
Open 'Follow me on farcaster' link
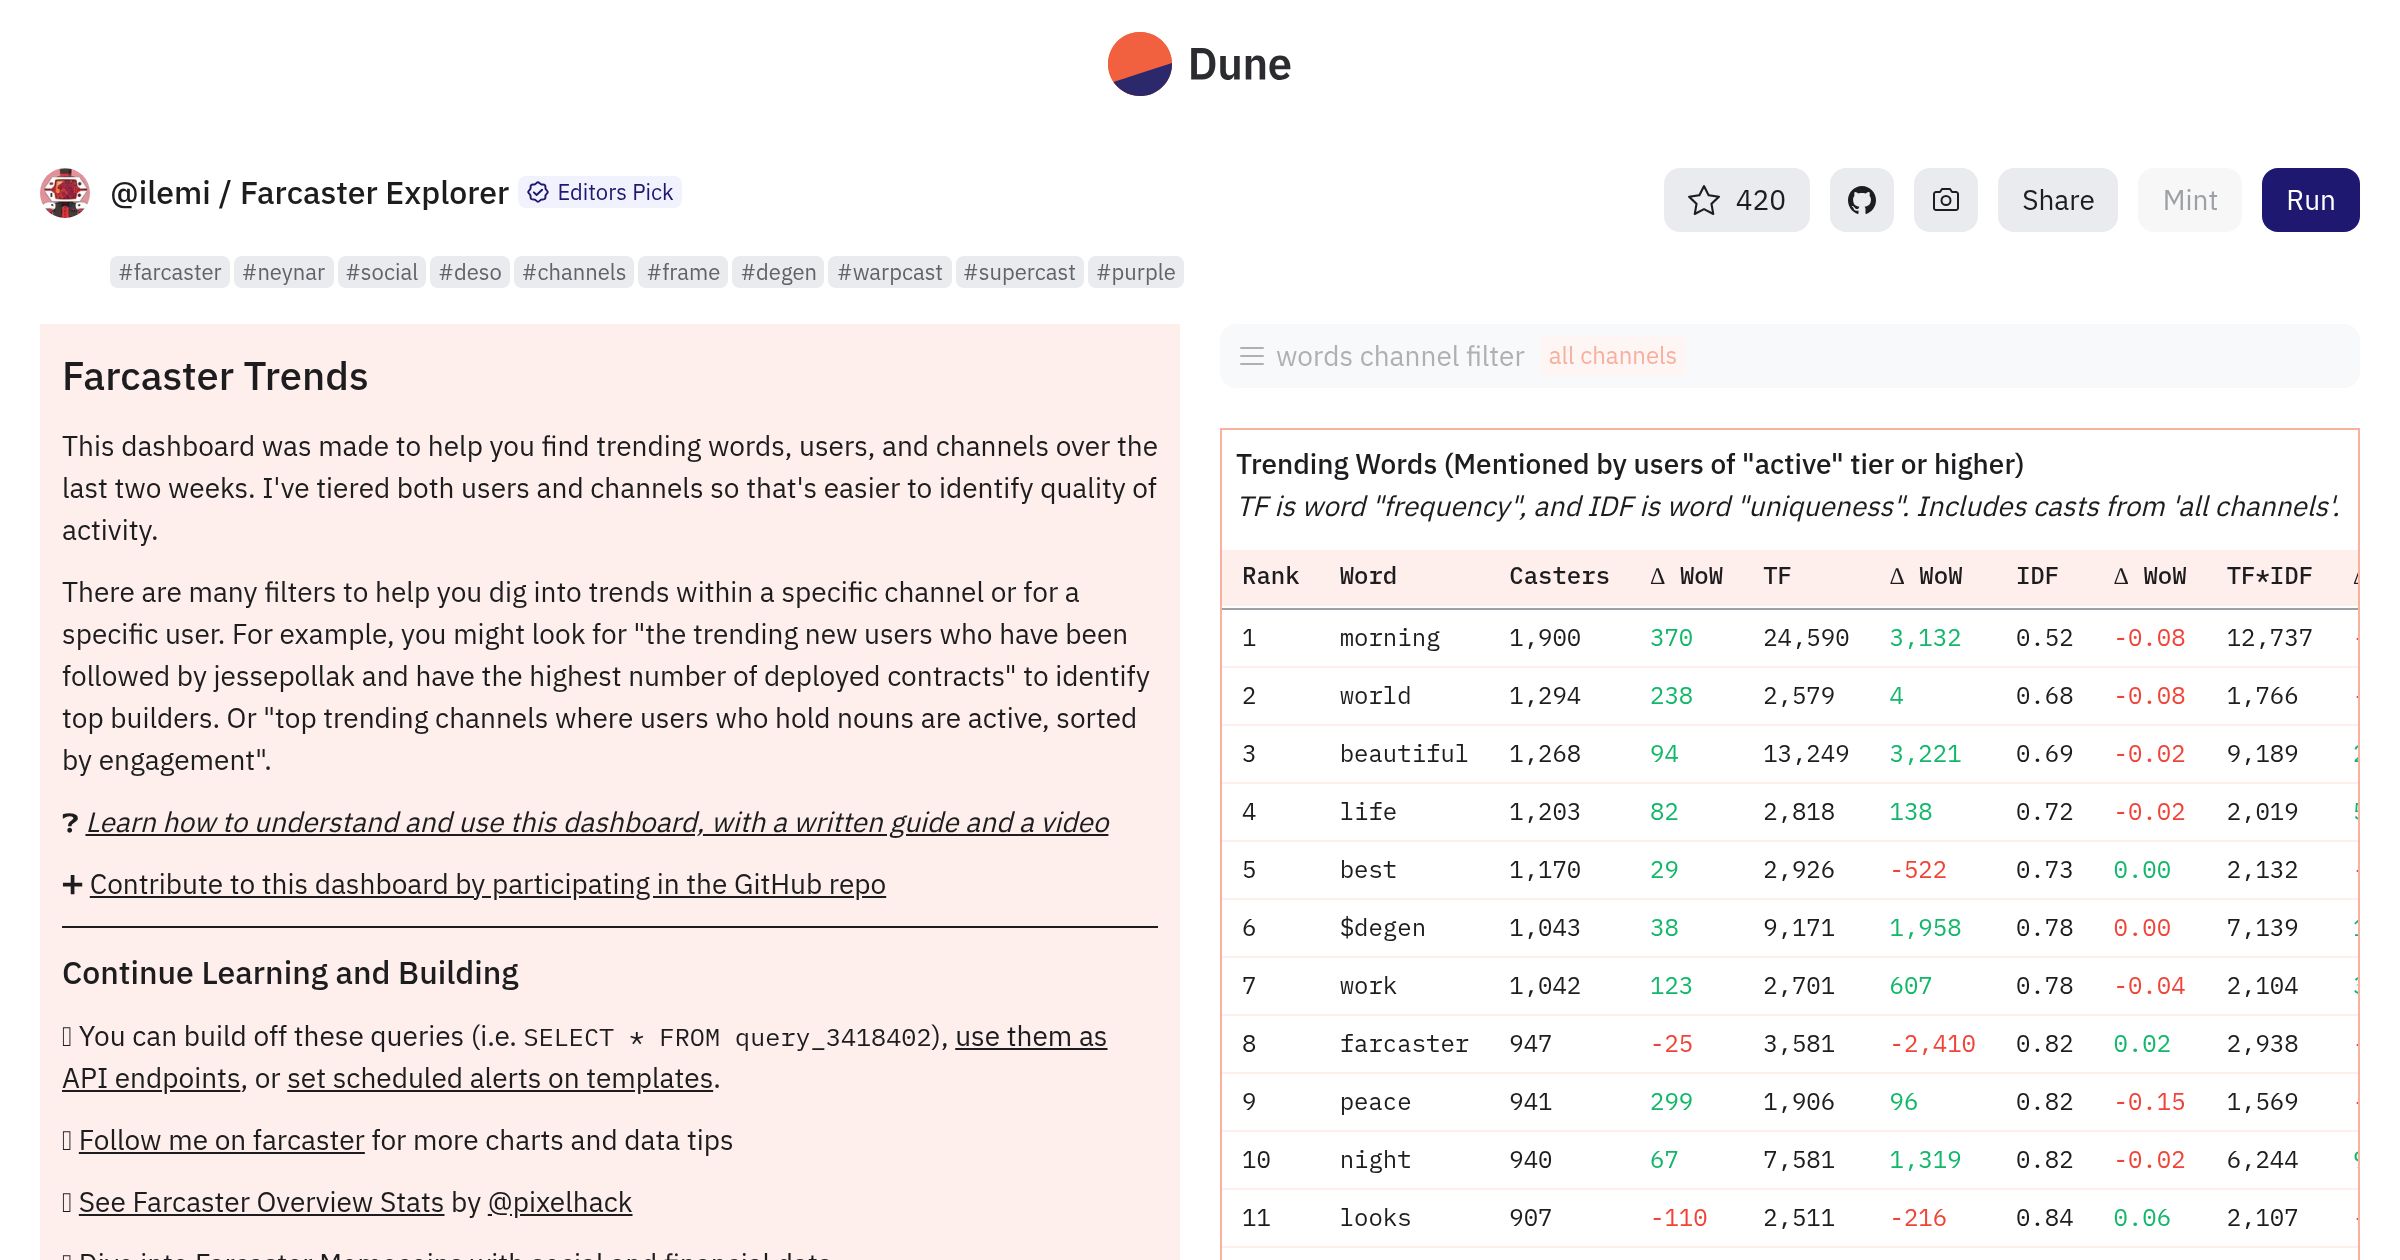click(221, 1140)
